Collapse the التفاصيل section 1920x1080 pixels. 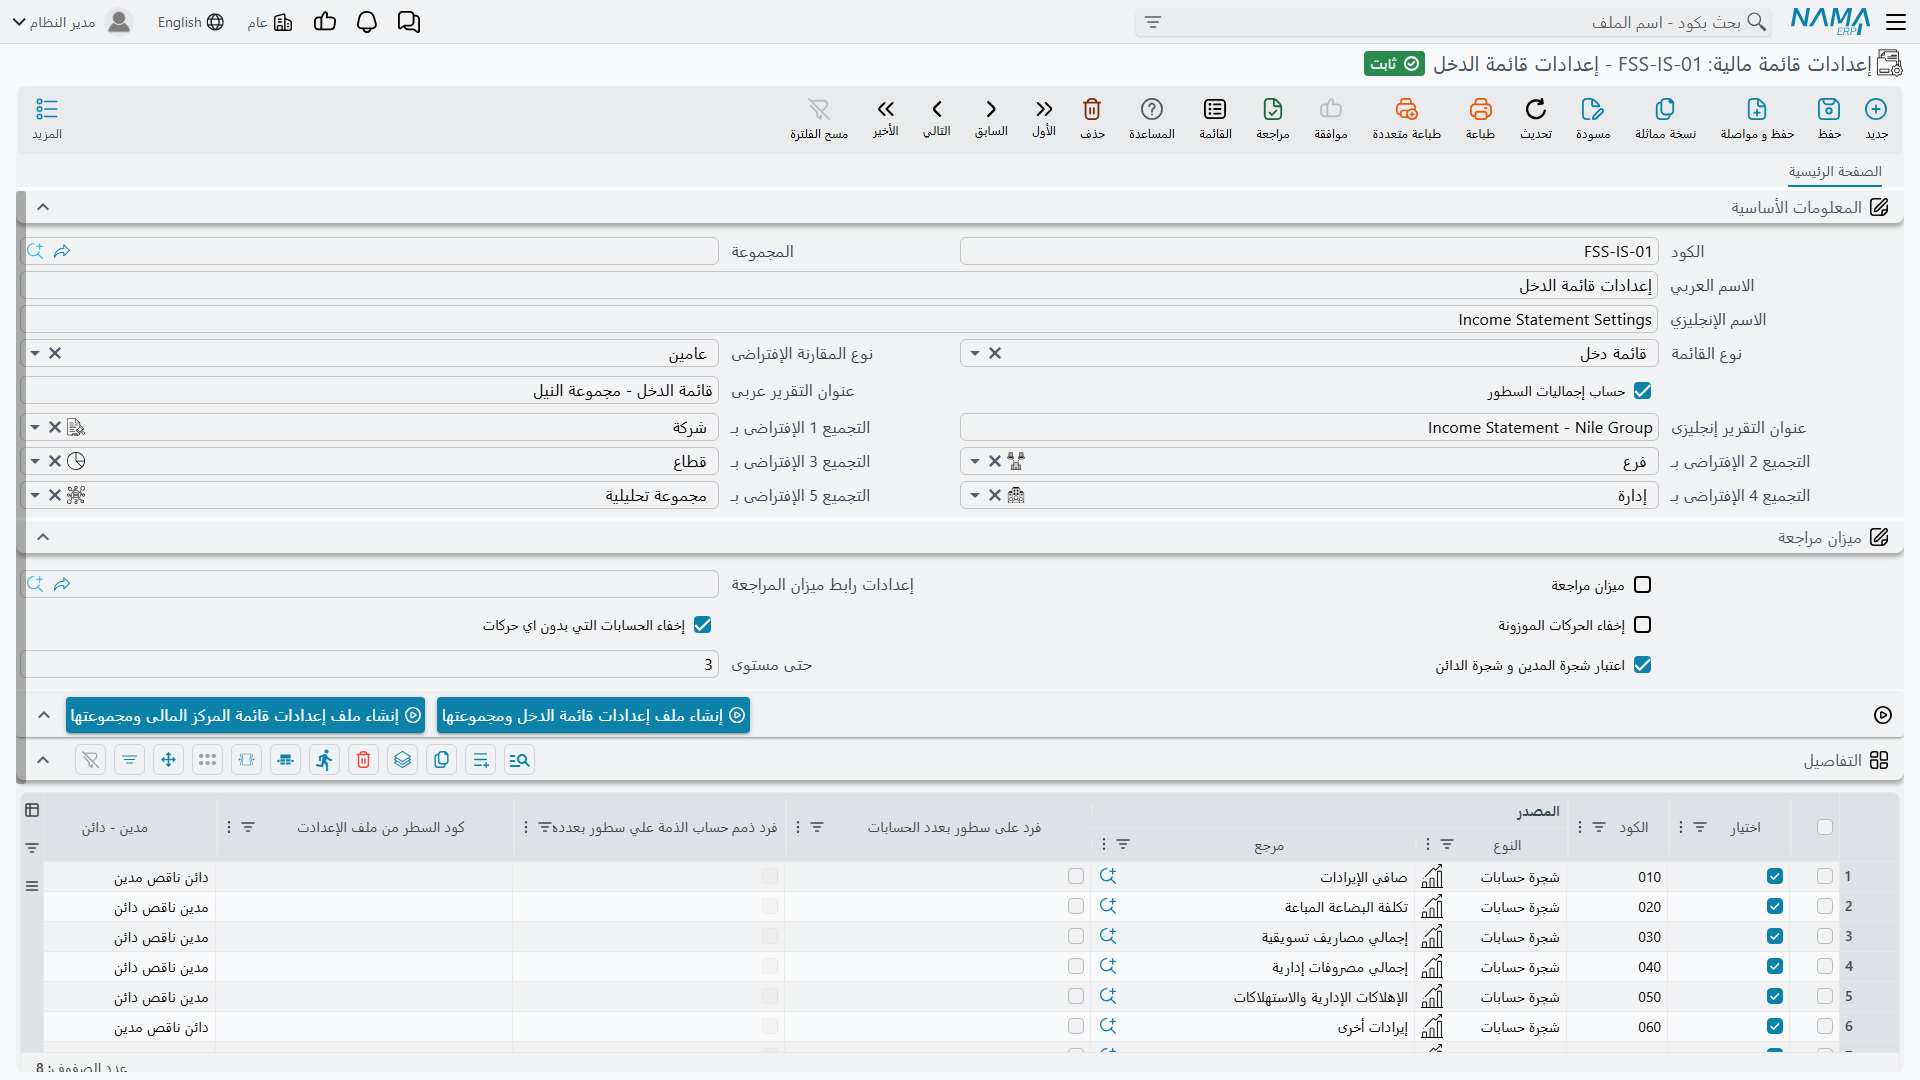[x=43, y=760]
